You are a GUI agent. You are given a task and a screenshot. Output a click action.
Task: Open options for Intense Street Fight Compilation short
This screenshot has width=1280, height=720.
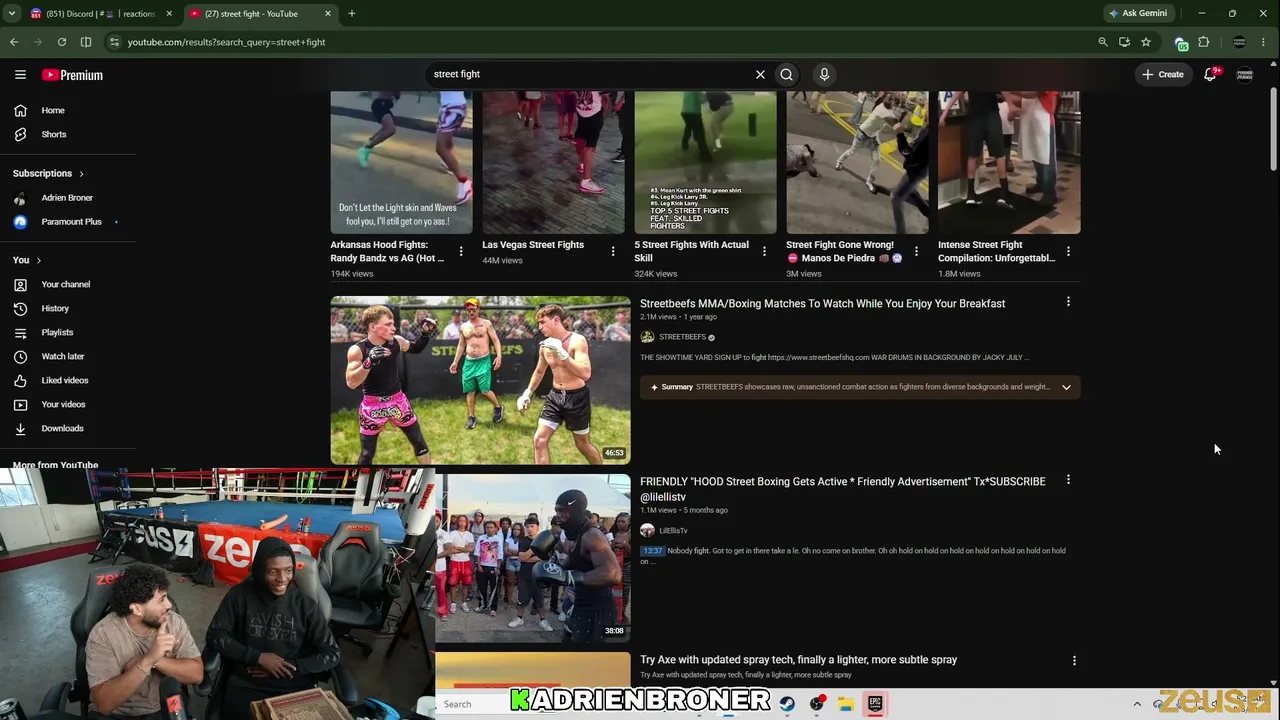tap(1068, 251)
